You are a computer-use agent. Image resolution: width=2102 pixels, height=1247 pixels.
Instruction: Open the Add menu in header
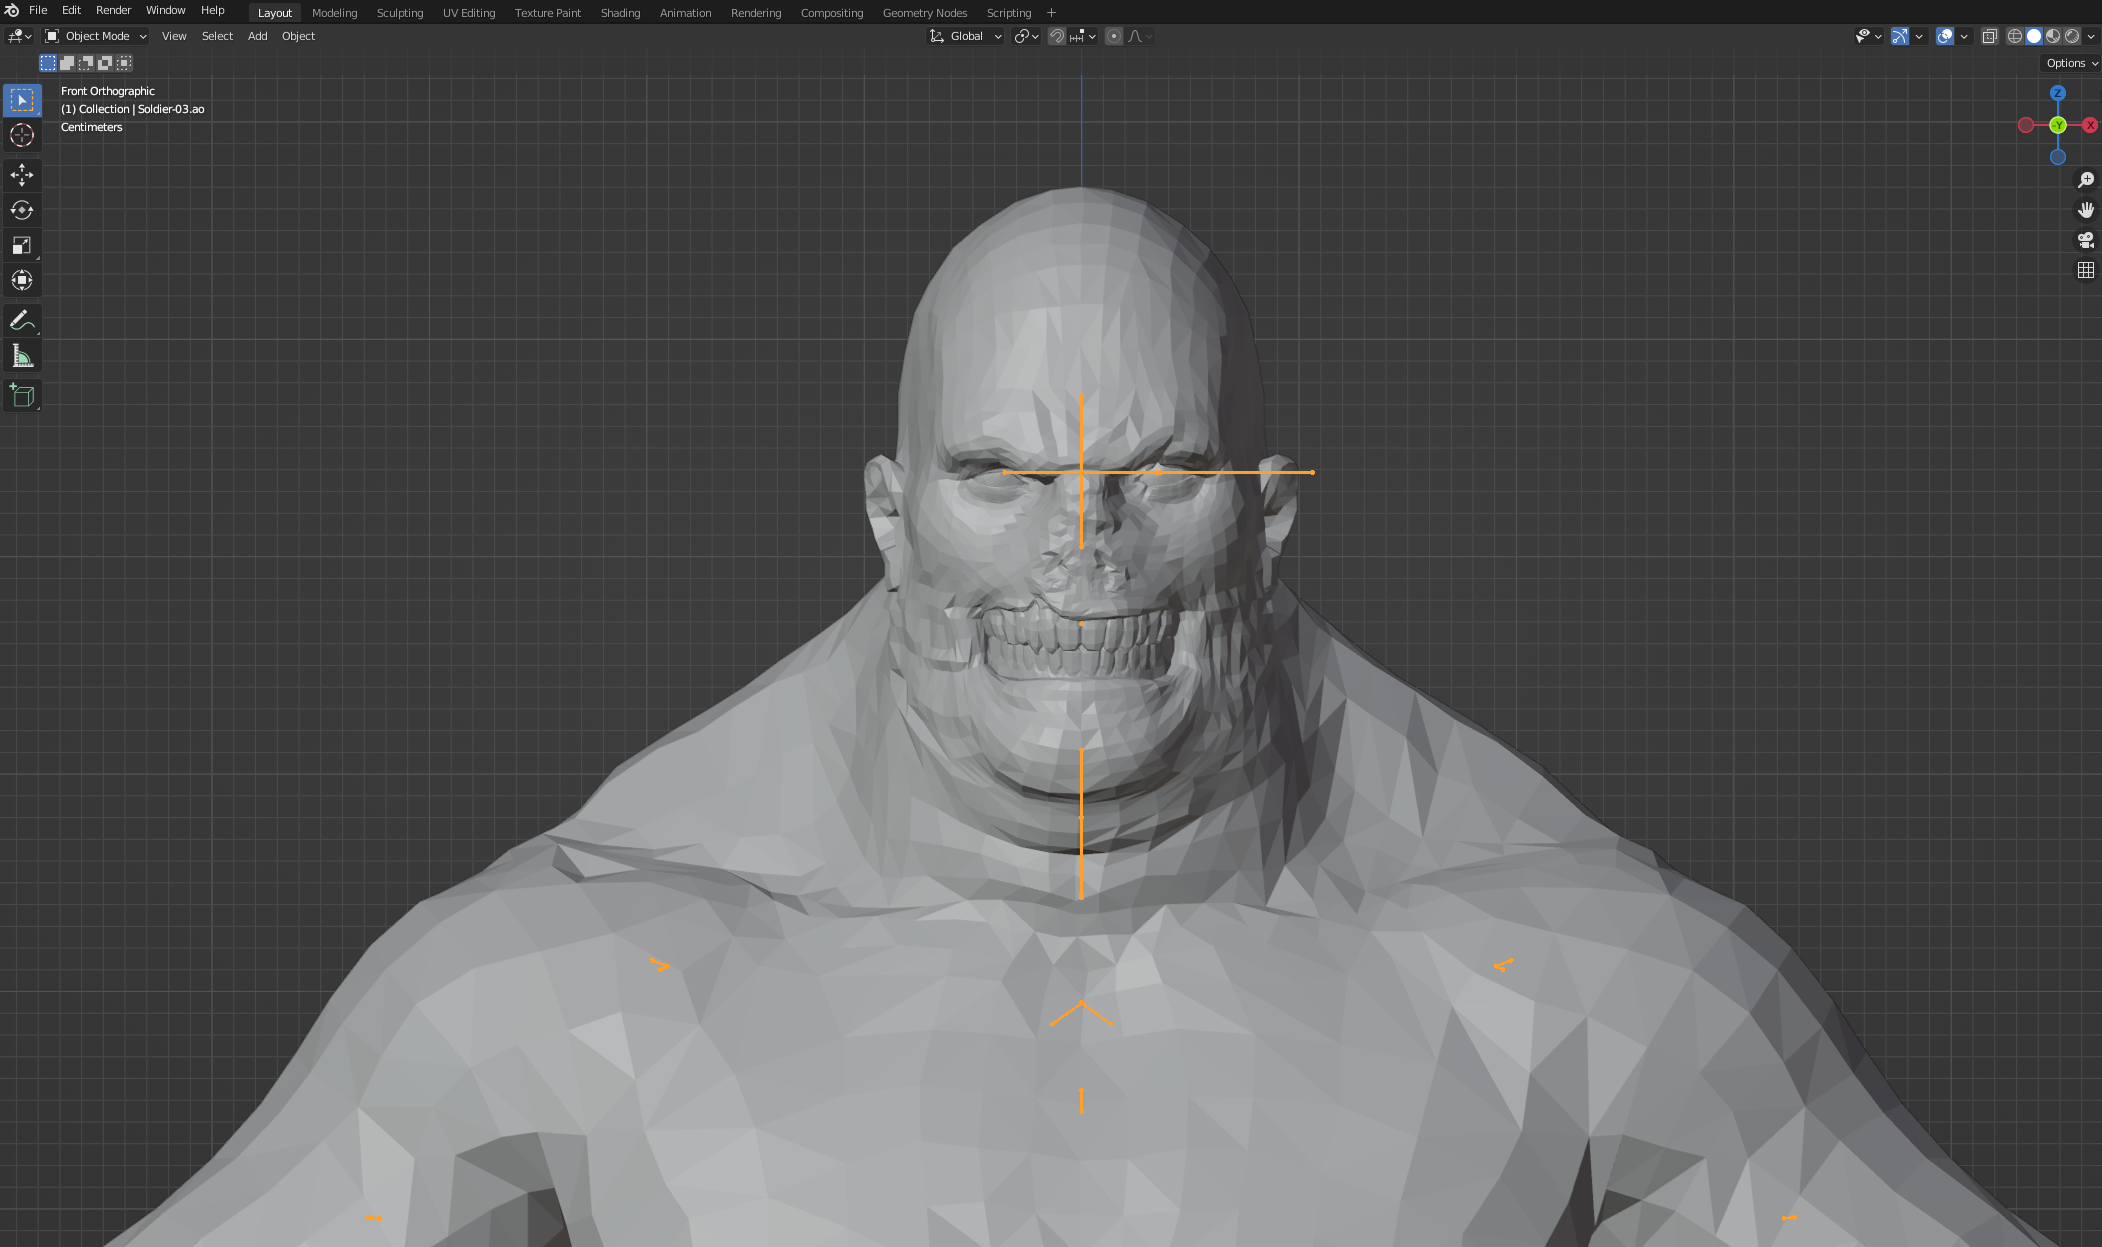point(257,36)
